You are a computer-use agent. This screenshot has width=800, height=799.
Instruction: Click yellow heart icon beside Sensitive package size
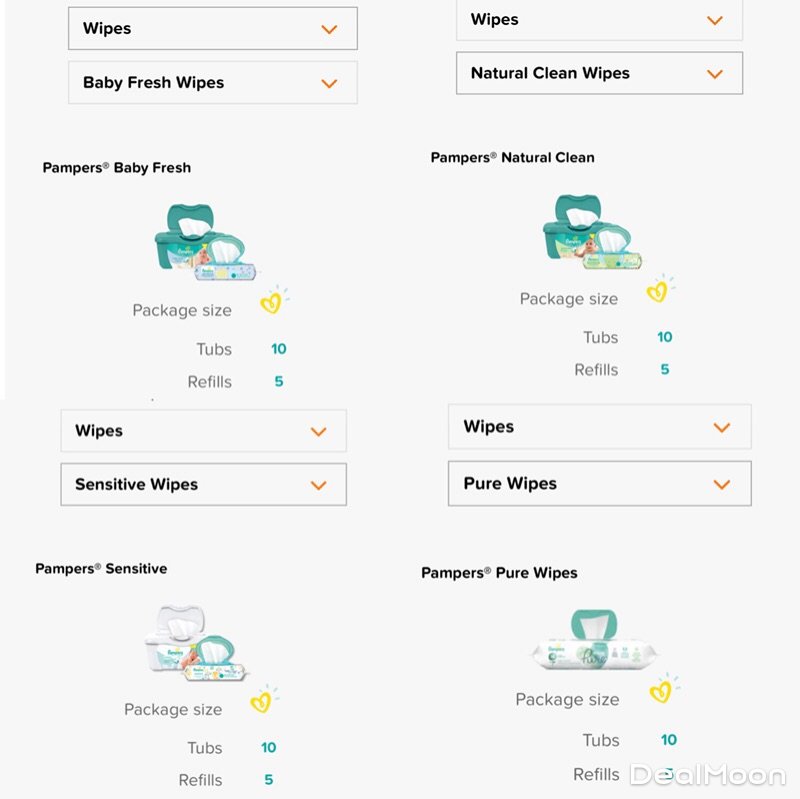262,701
